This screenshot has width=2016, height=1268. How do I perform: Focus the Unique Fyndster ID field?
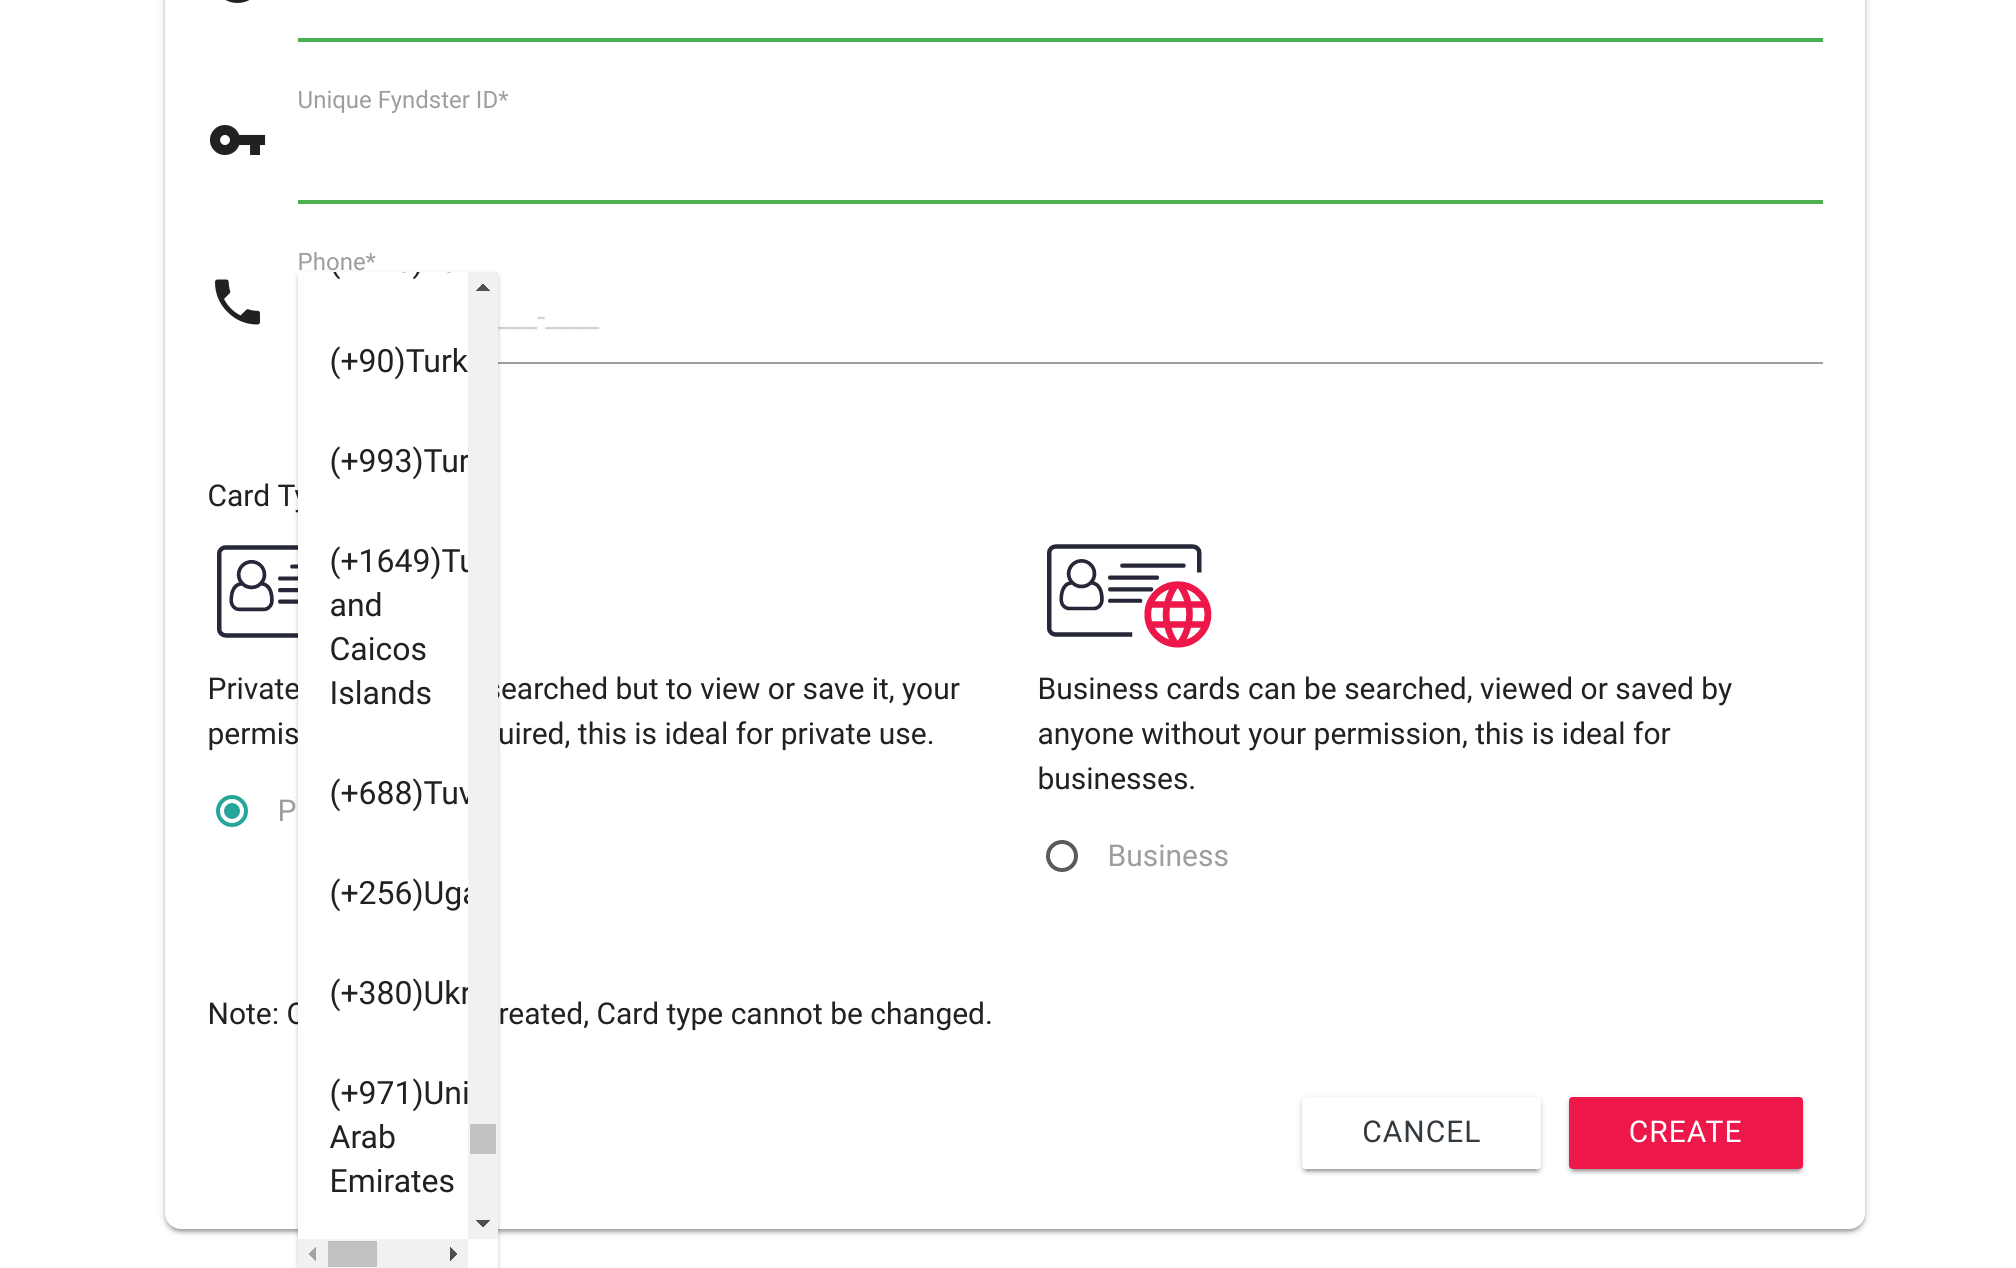click(x=1060, y=152)
